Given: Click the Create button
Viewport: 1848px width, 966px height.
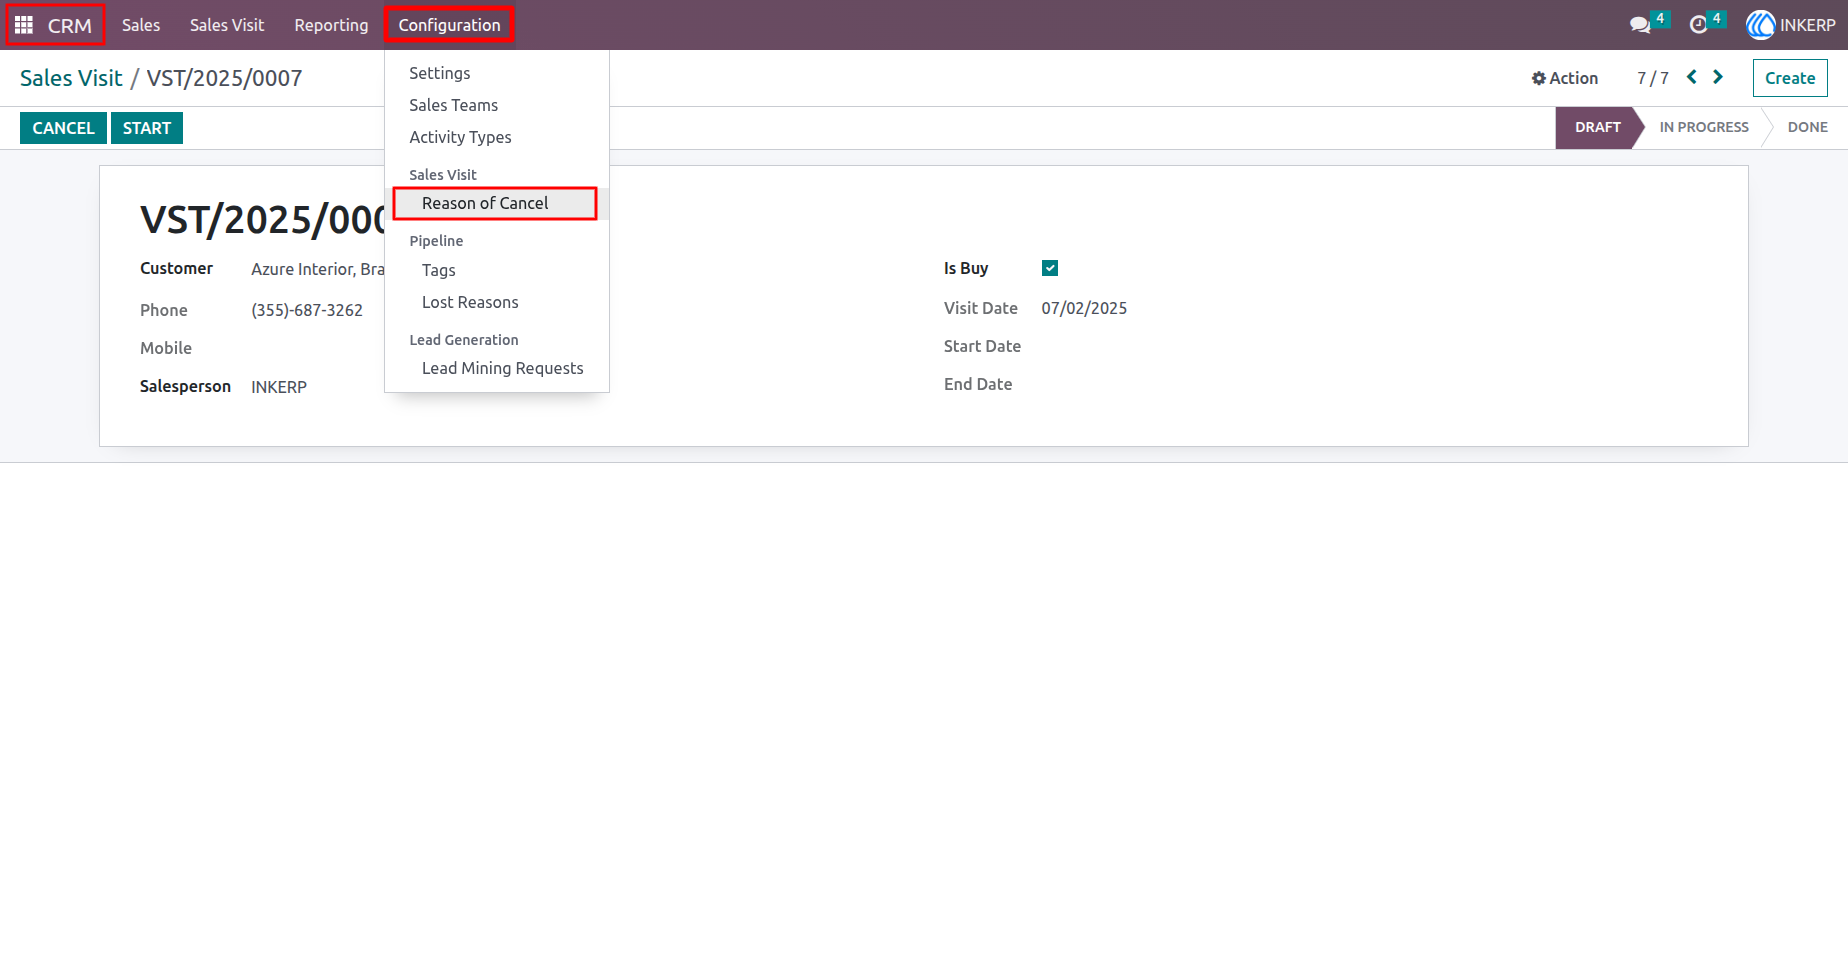Looking at the screenshot, I should (1790, 78).
